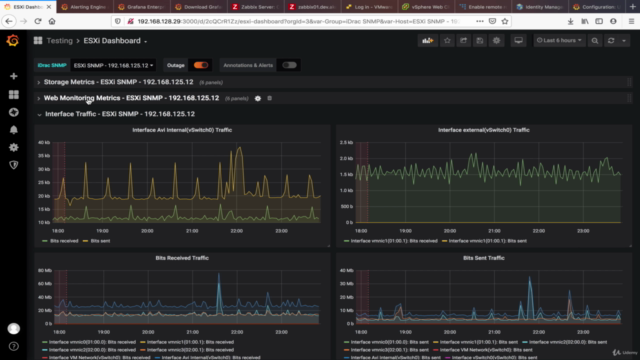Open the Configuration gear in sidebar
640x360 pixels.
click(13, 147)
